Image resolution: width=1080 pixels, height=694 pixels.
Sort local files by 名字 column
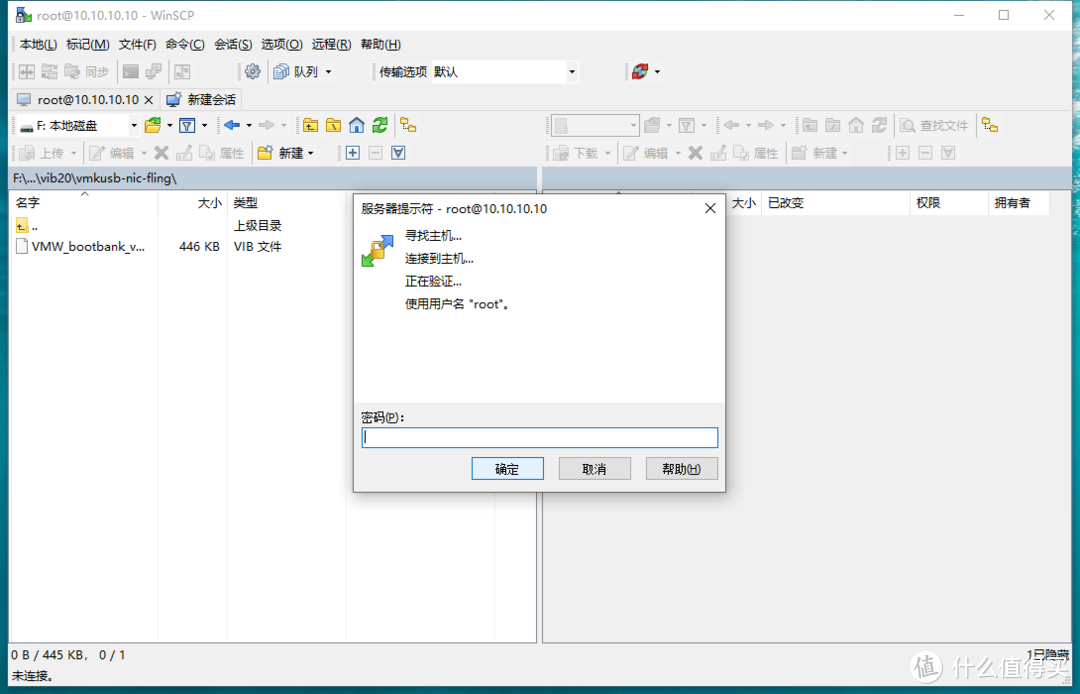[84, 203]
